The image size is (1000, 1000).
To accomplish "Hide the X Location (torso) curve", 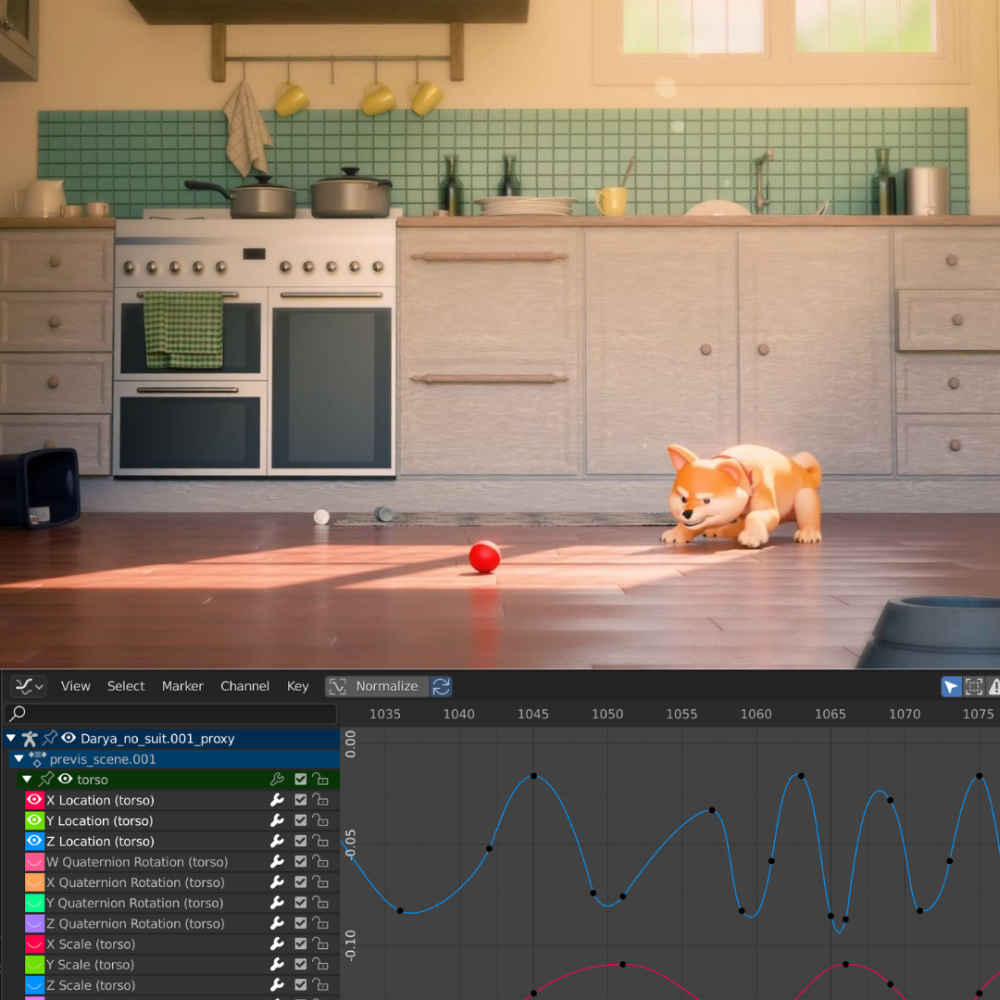I will 34,800.
